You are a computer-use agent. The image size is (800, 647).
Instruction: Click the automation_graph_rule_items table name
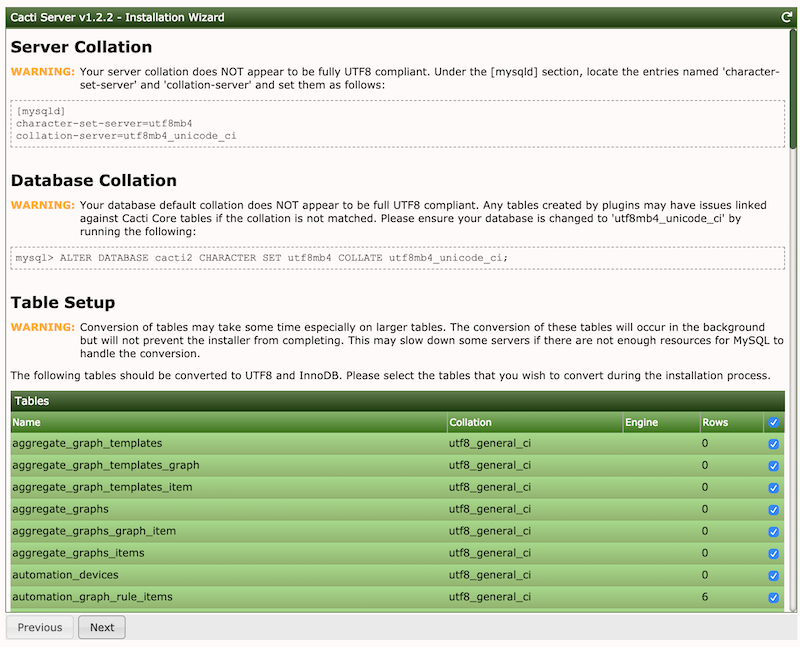pyautogui.click(x=92, y=597)
